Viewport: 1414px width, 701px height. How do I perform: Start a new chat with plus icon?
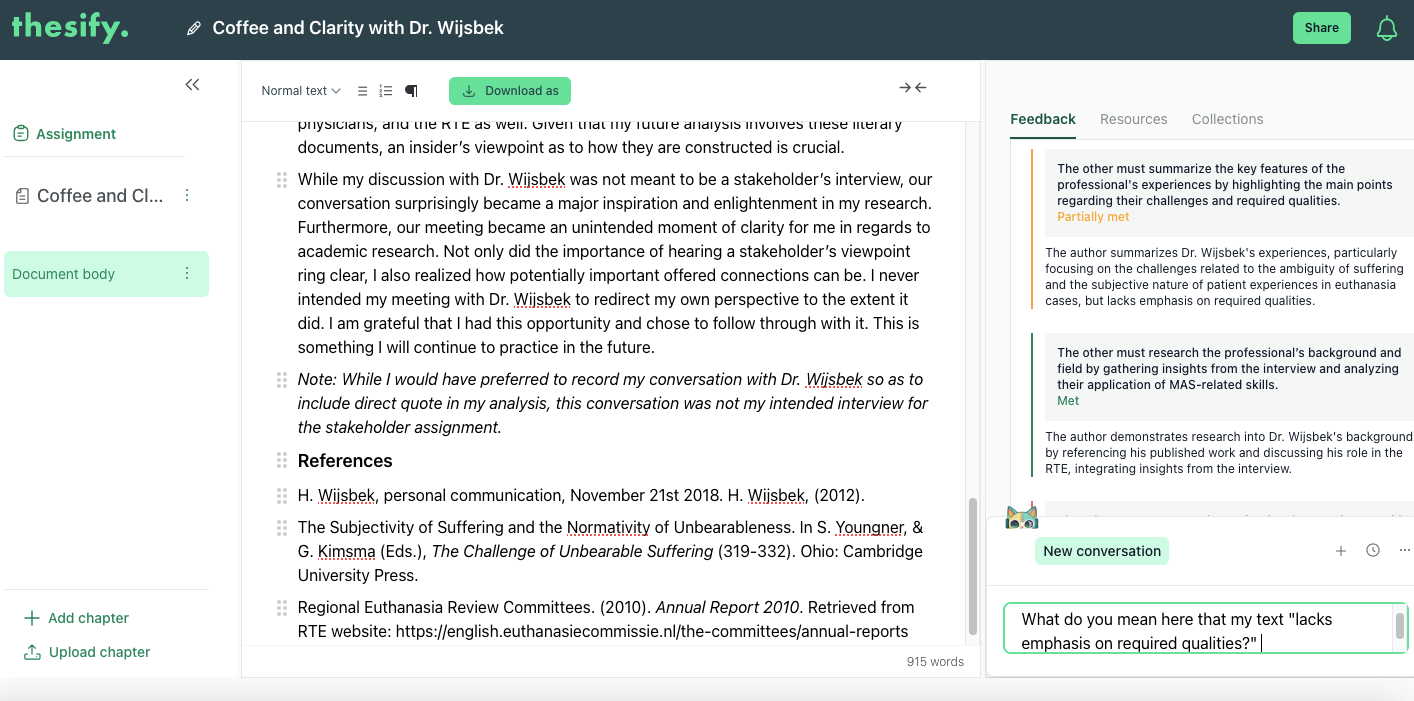click(1341, 551)
